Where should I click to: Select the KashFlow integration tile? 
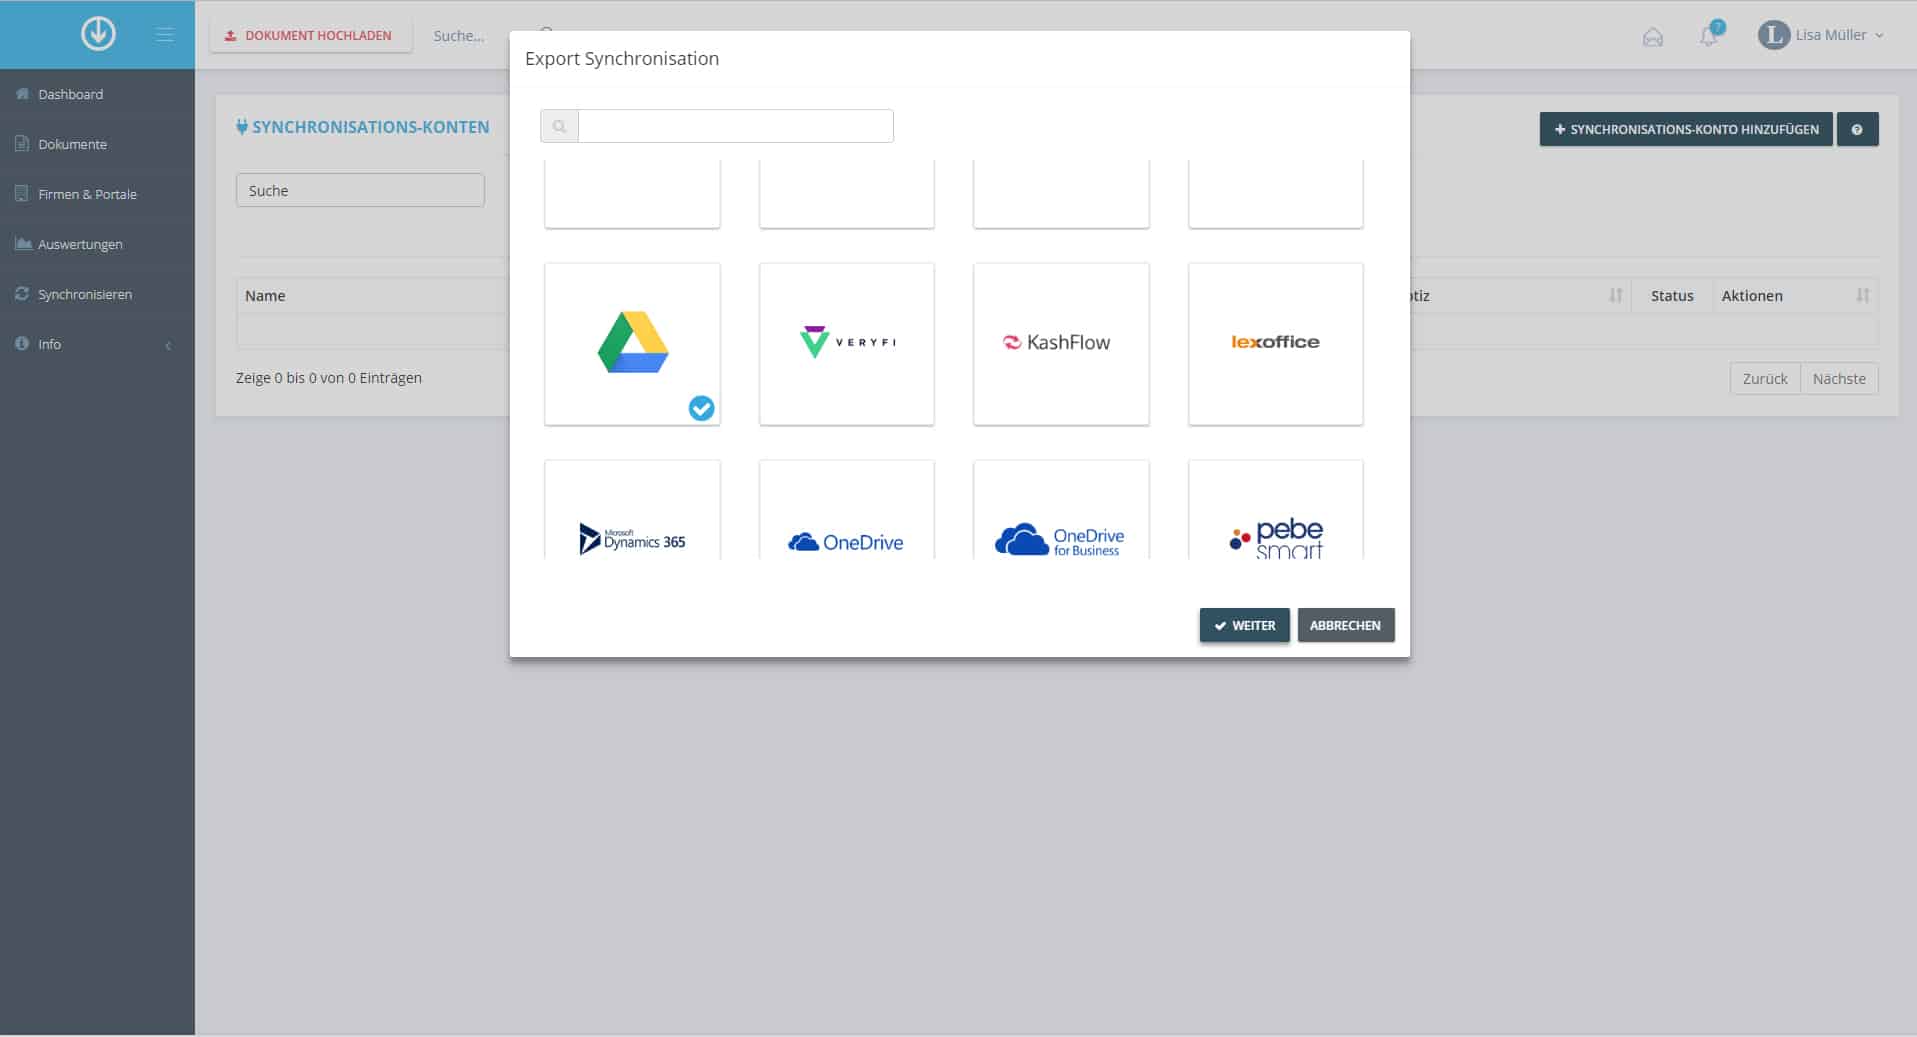click(x=1061, y=344)
